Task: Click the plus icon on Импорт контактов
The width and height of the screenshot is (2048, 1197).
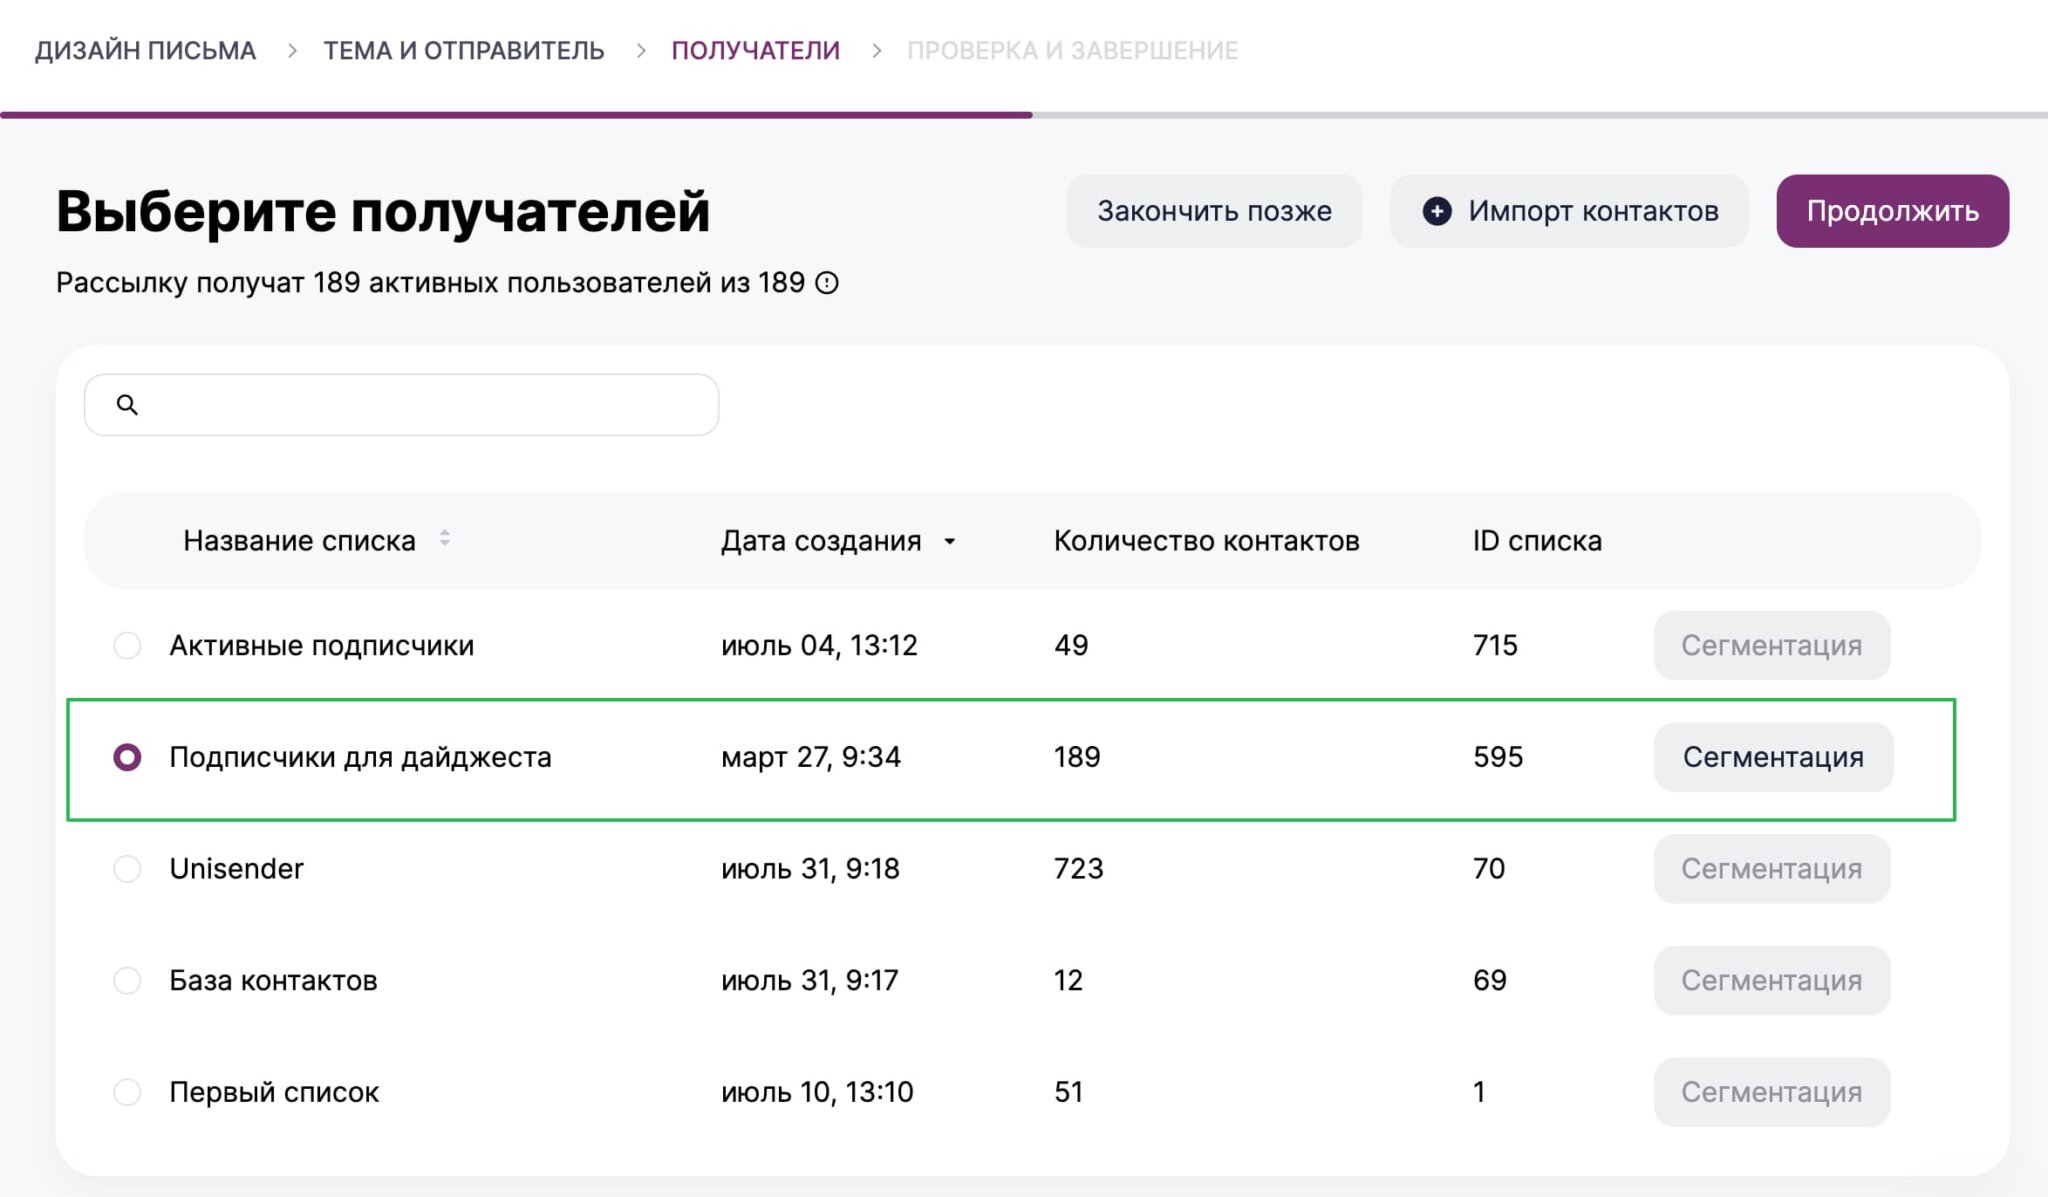Action: click(x=1437, y=211)
